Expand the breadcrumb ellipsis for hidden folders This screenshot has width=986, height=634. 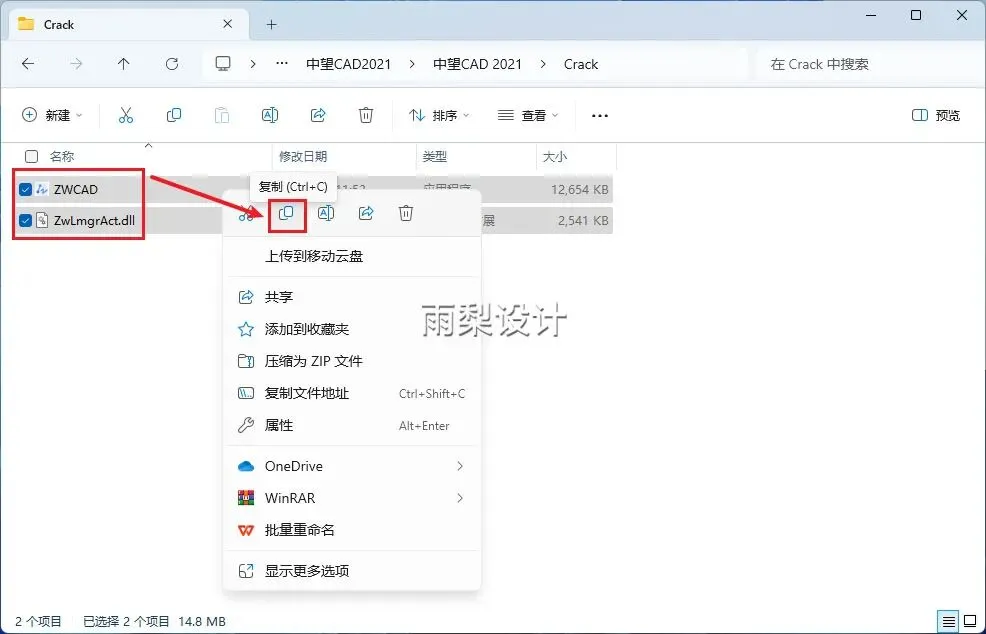282,64
